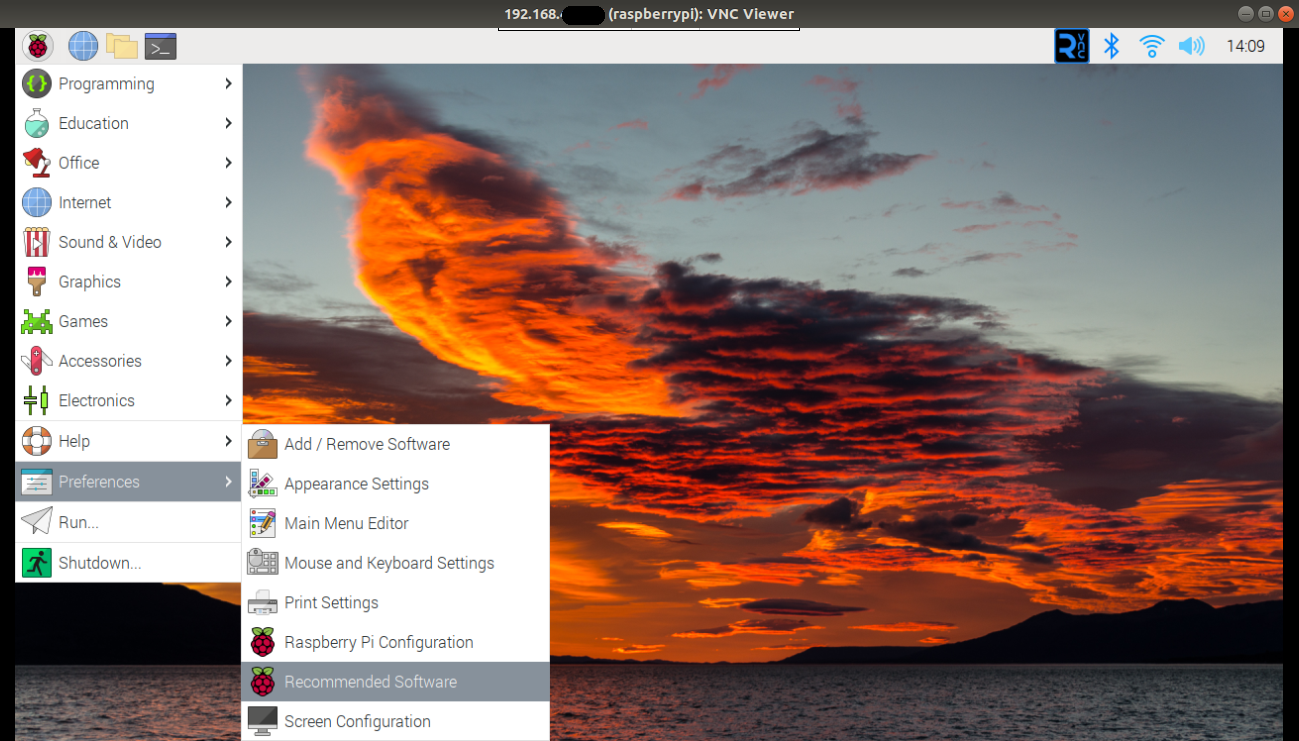Viewport: 1299px width, 741px height.
Task: Launch the web browser globe icon
Action: pyautogui.click(x=83, y=46)
